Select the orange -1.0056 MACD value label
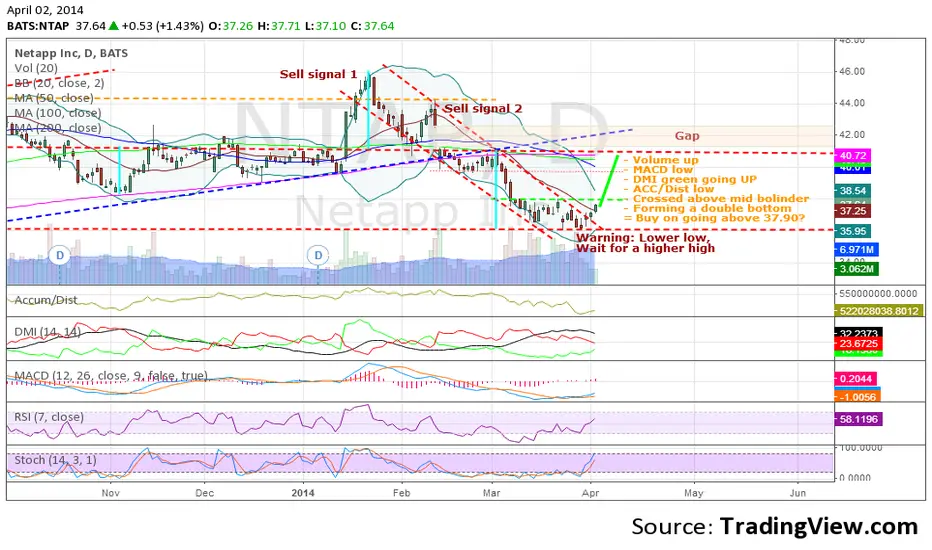Viewport: 932px width, 550px height. tap(857, 397)
